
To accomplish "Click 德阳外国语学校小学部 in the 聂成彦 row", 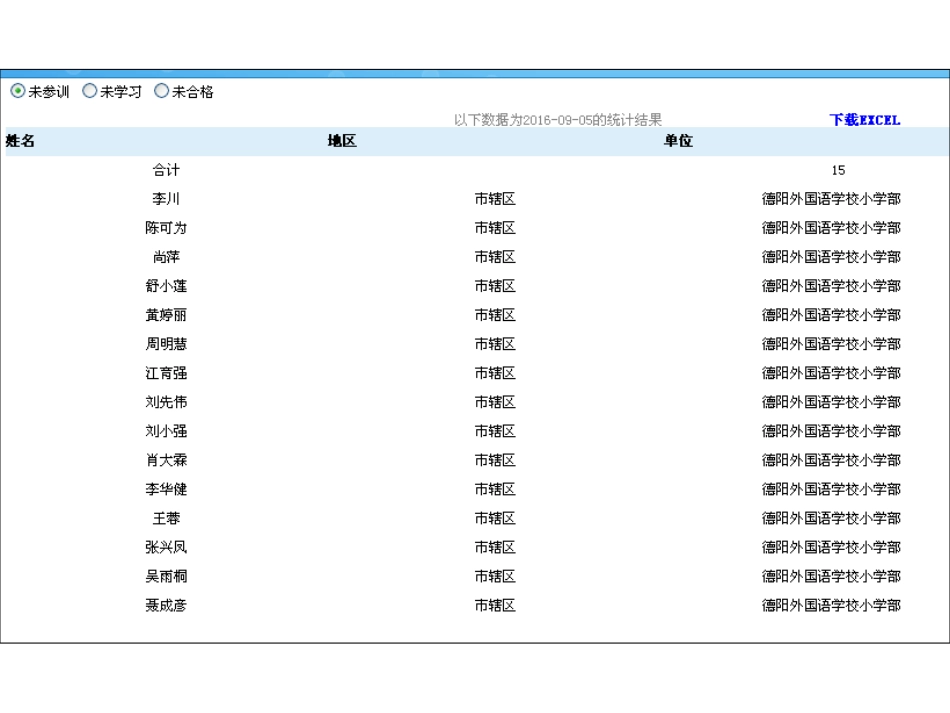I will 831,605.
